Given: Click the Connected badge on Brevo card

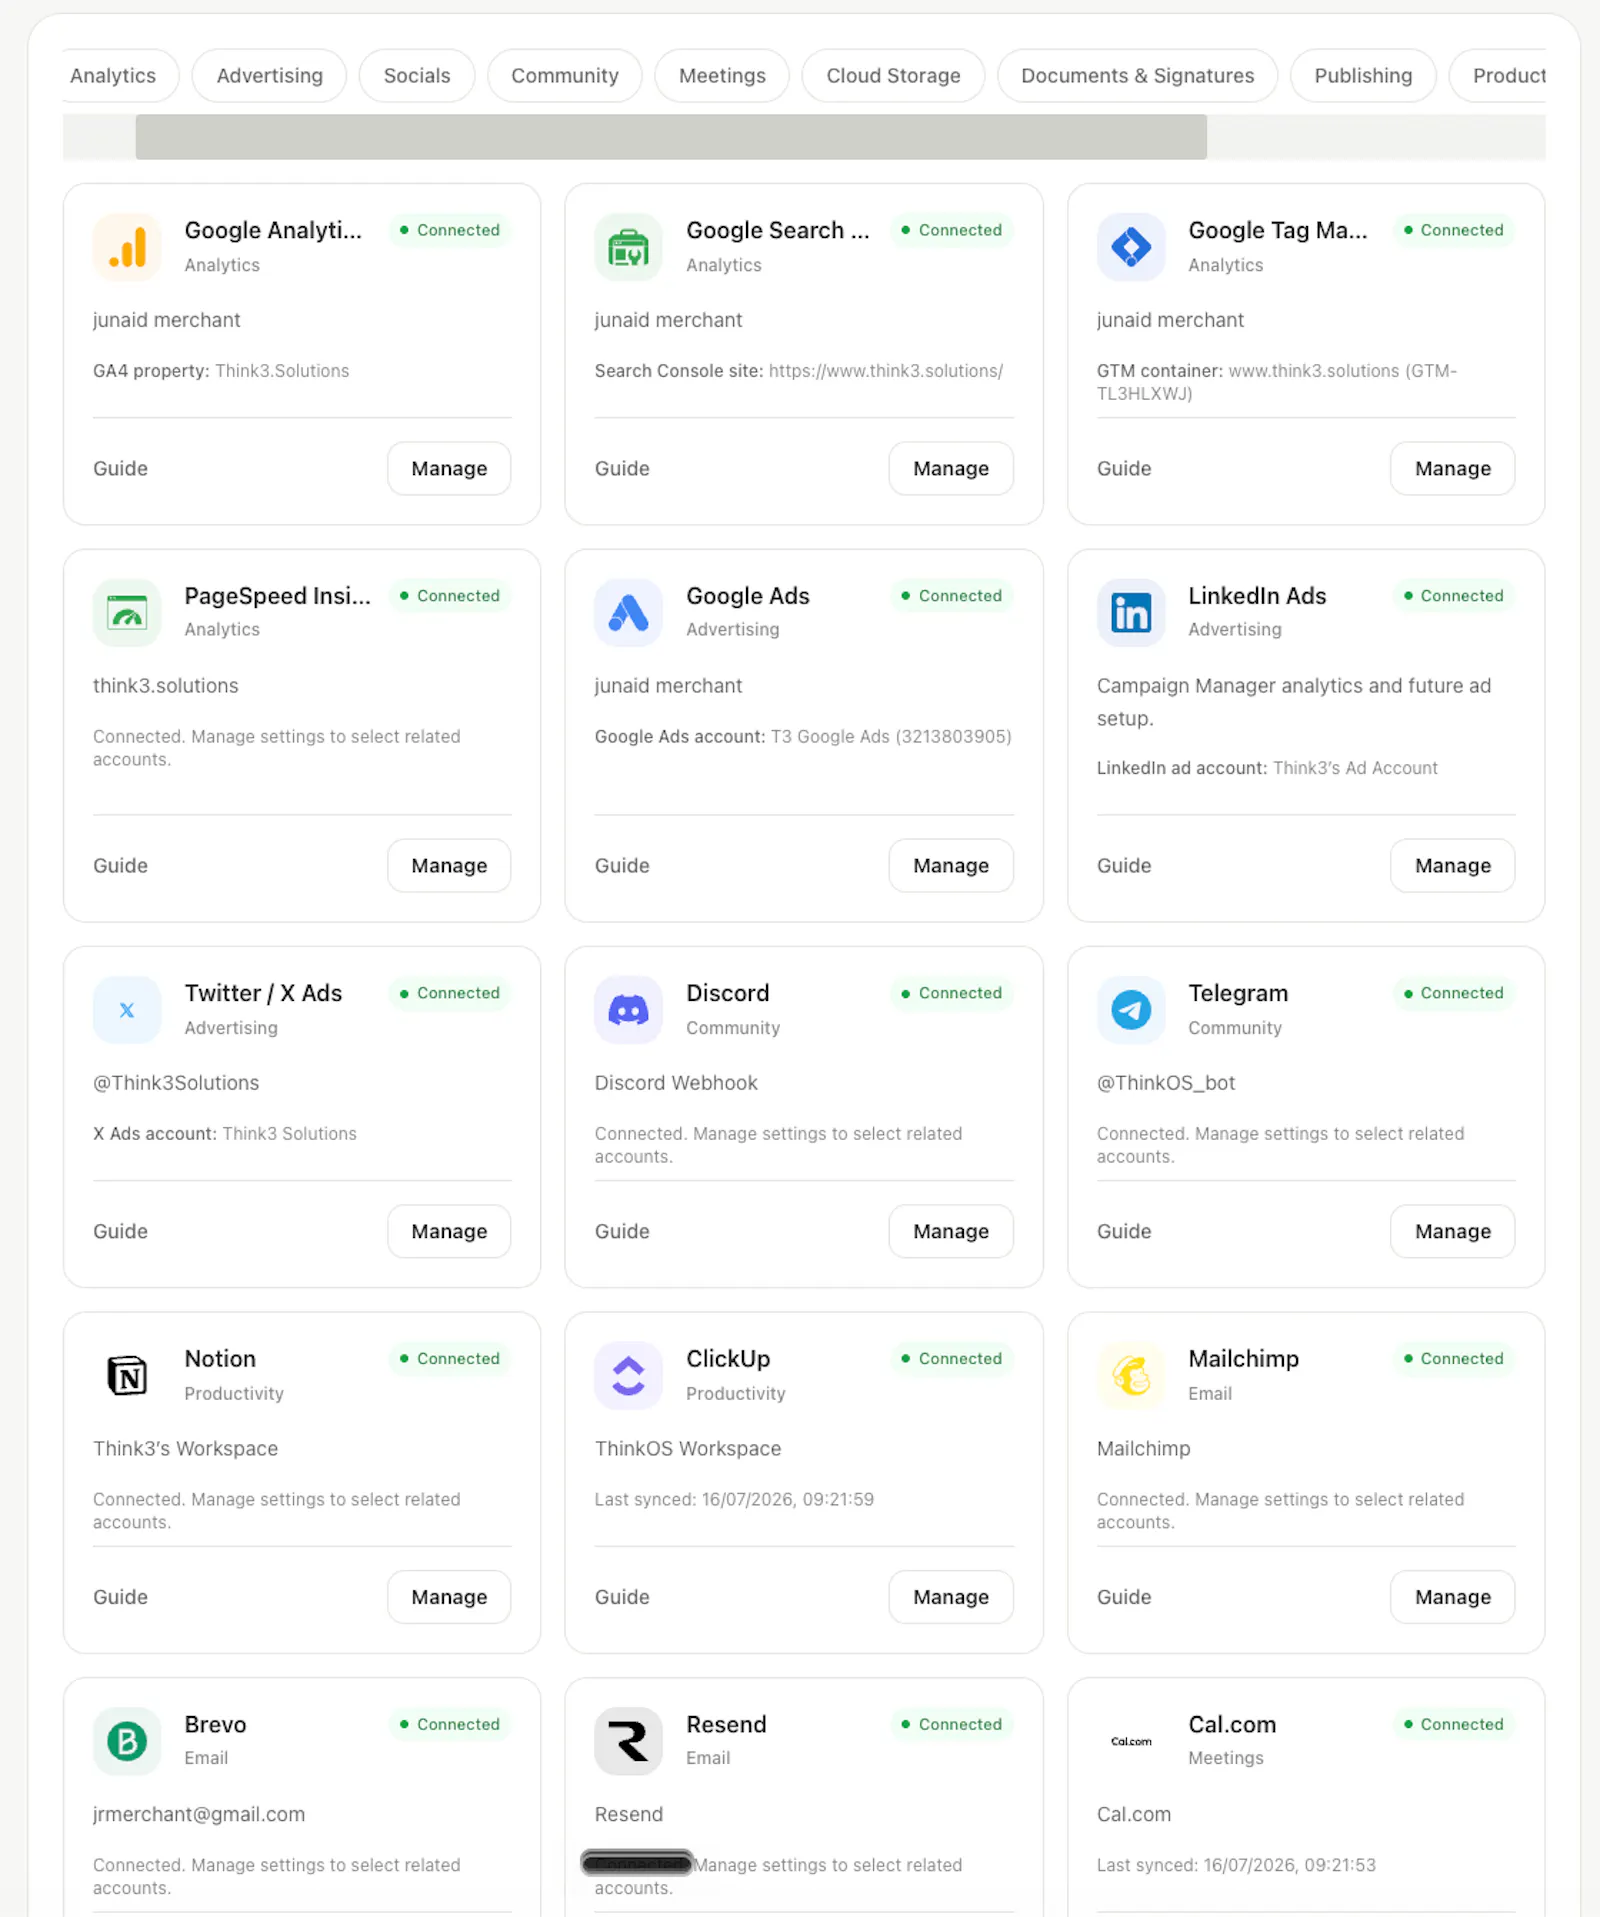Looking at the screenshot, I should (x=449, y=1724).
